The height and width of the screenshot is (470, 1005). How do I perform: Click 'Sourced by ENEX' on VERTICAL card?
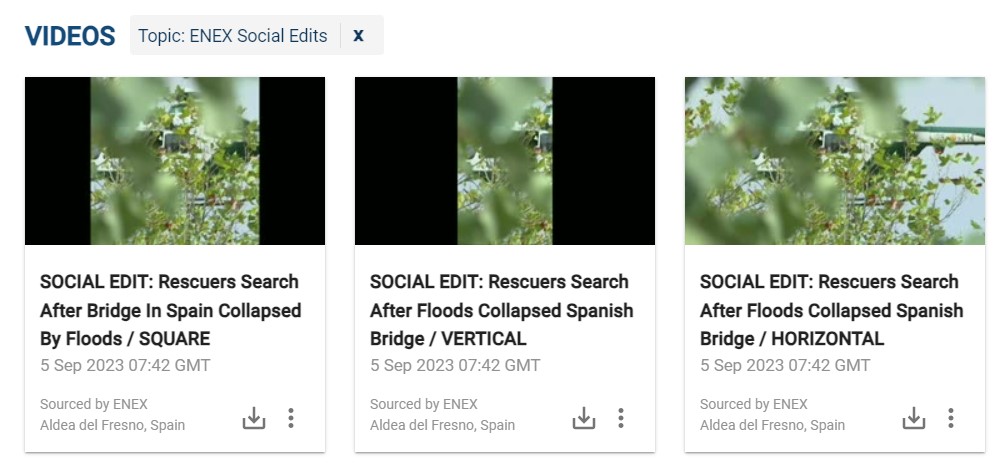pos(424,405)
